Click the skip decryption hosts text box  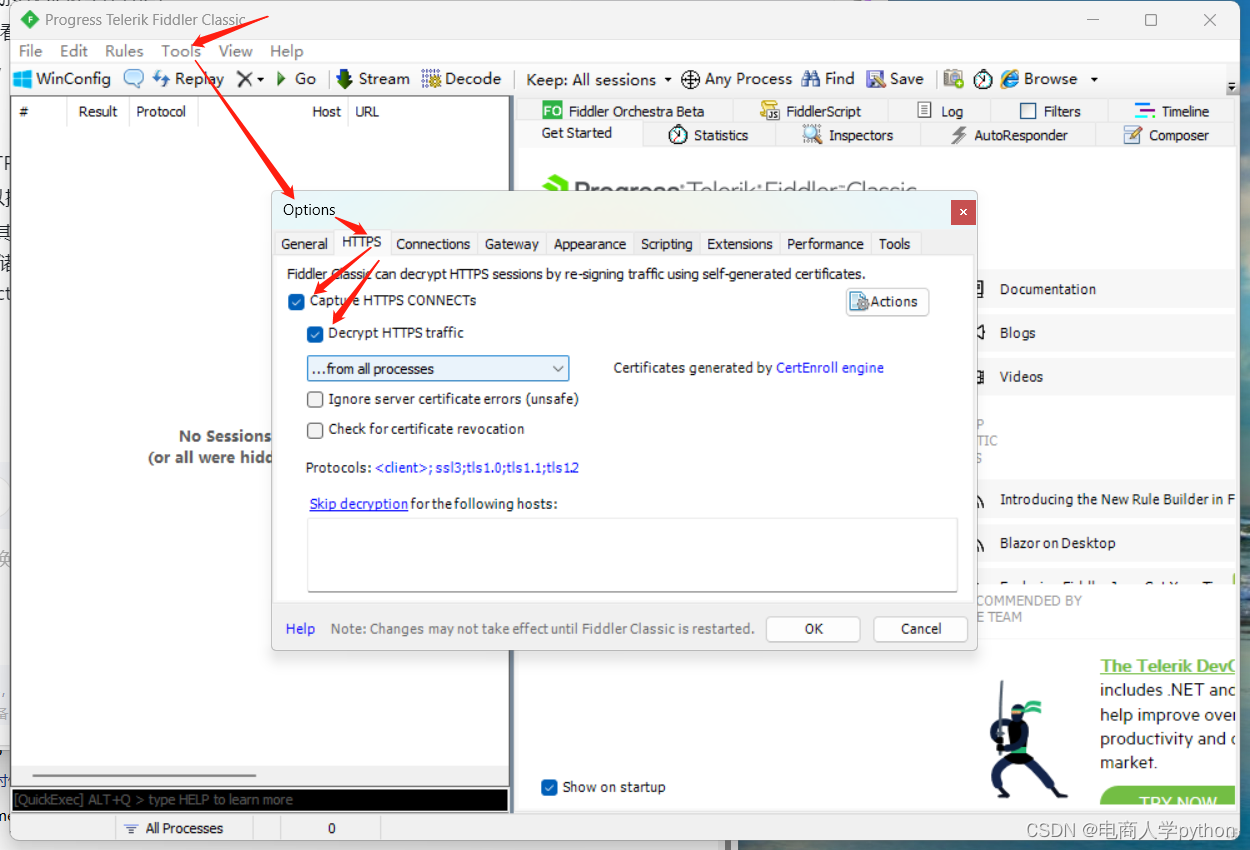coord(632,554)
